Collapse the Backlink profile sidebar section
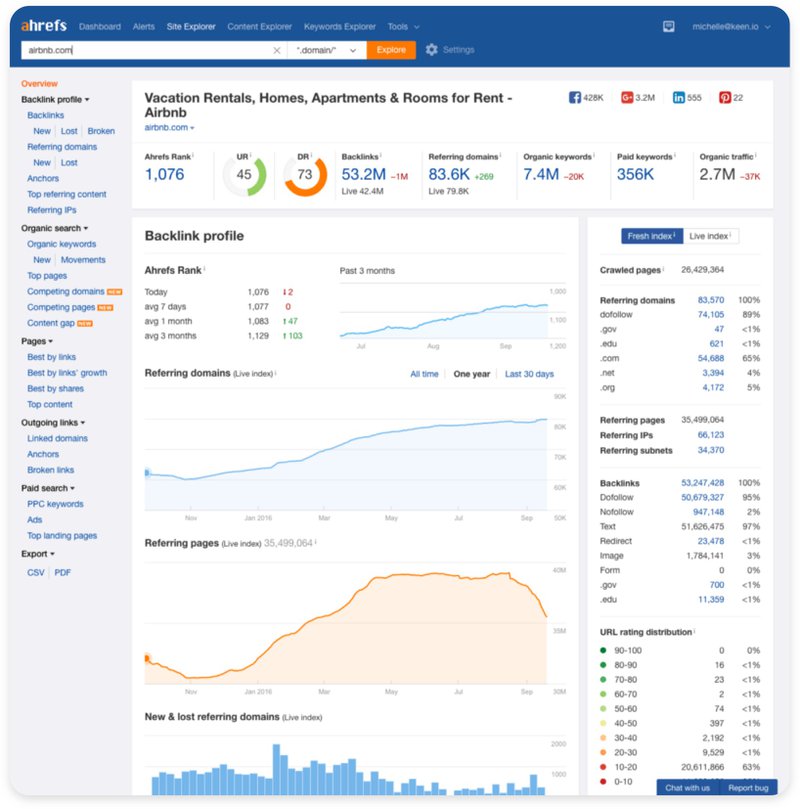The height and width of the screenshot is (809, 800). 55,99
